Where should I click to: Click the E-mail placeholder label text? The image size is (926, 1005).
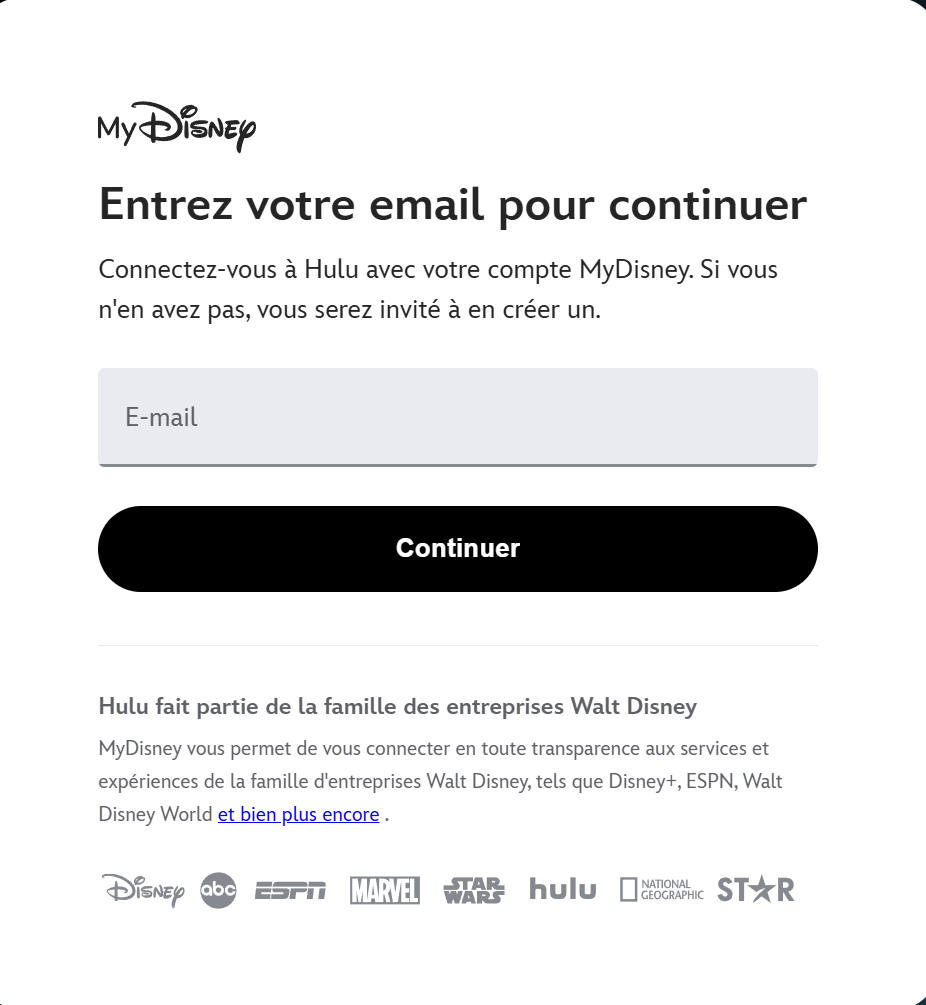pos(161,417)
